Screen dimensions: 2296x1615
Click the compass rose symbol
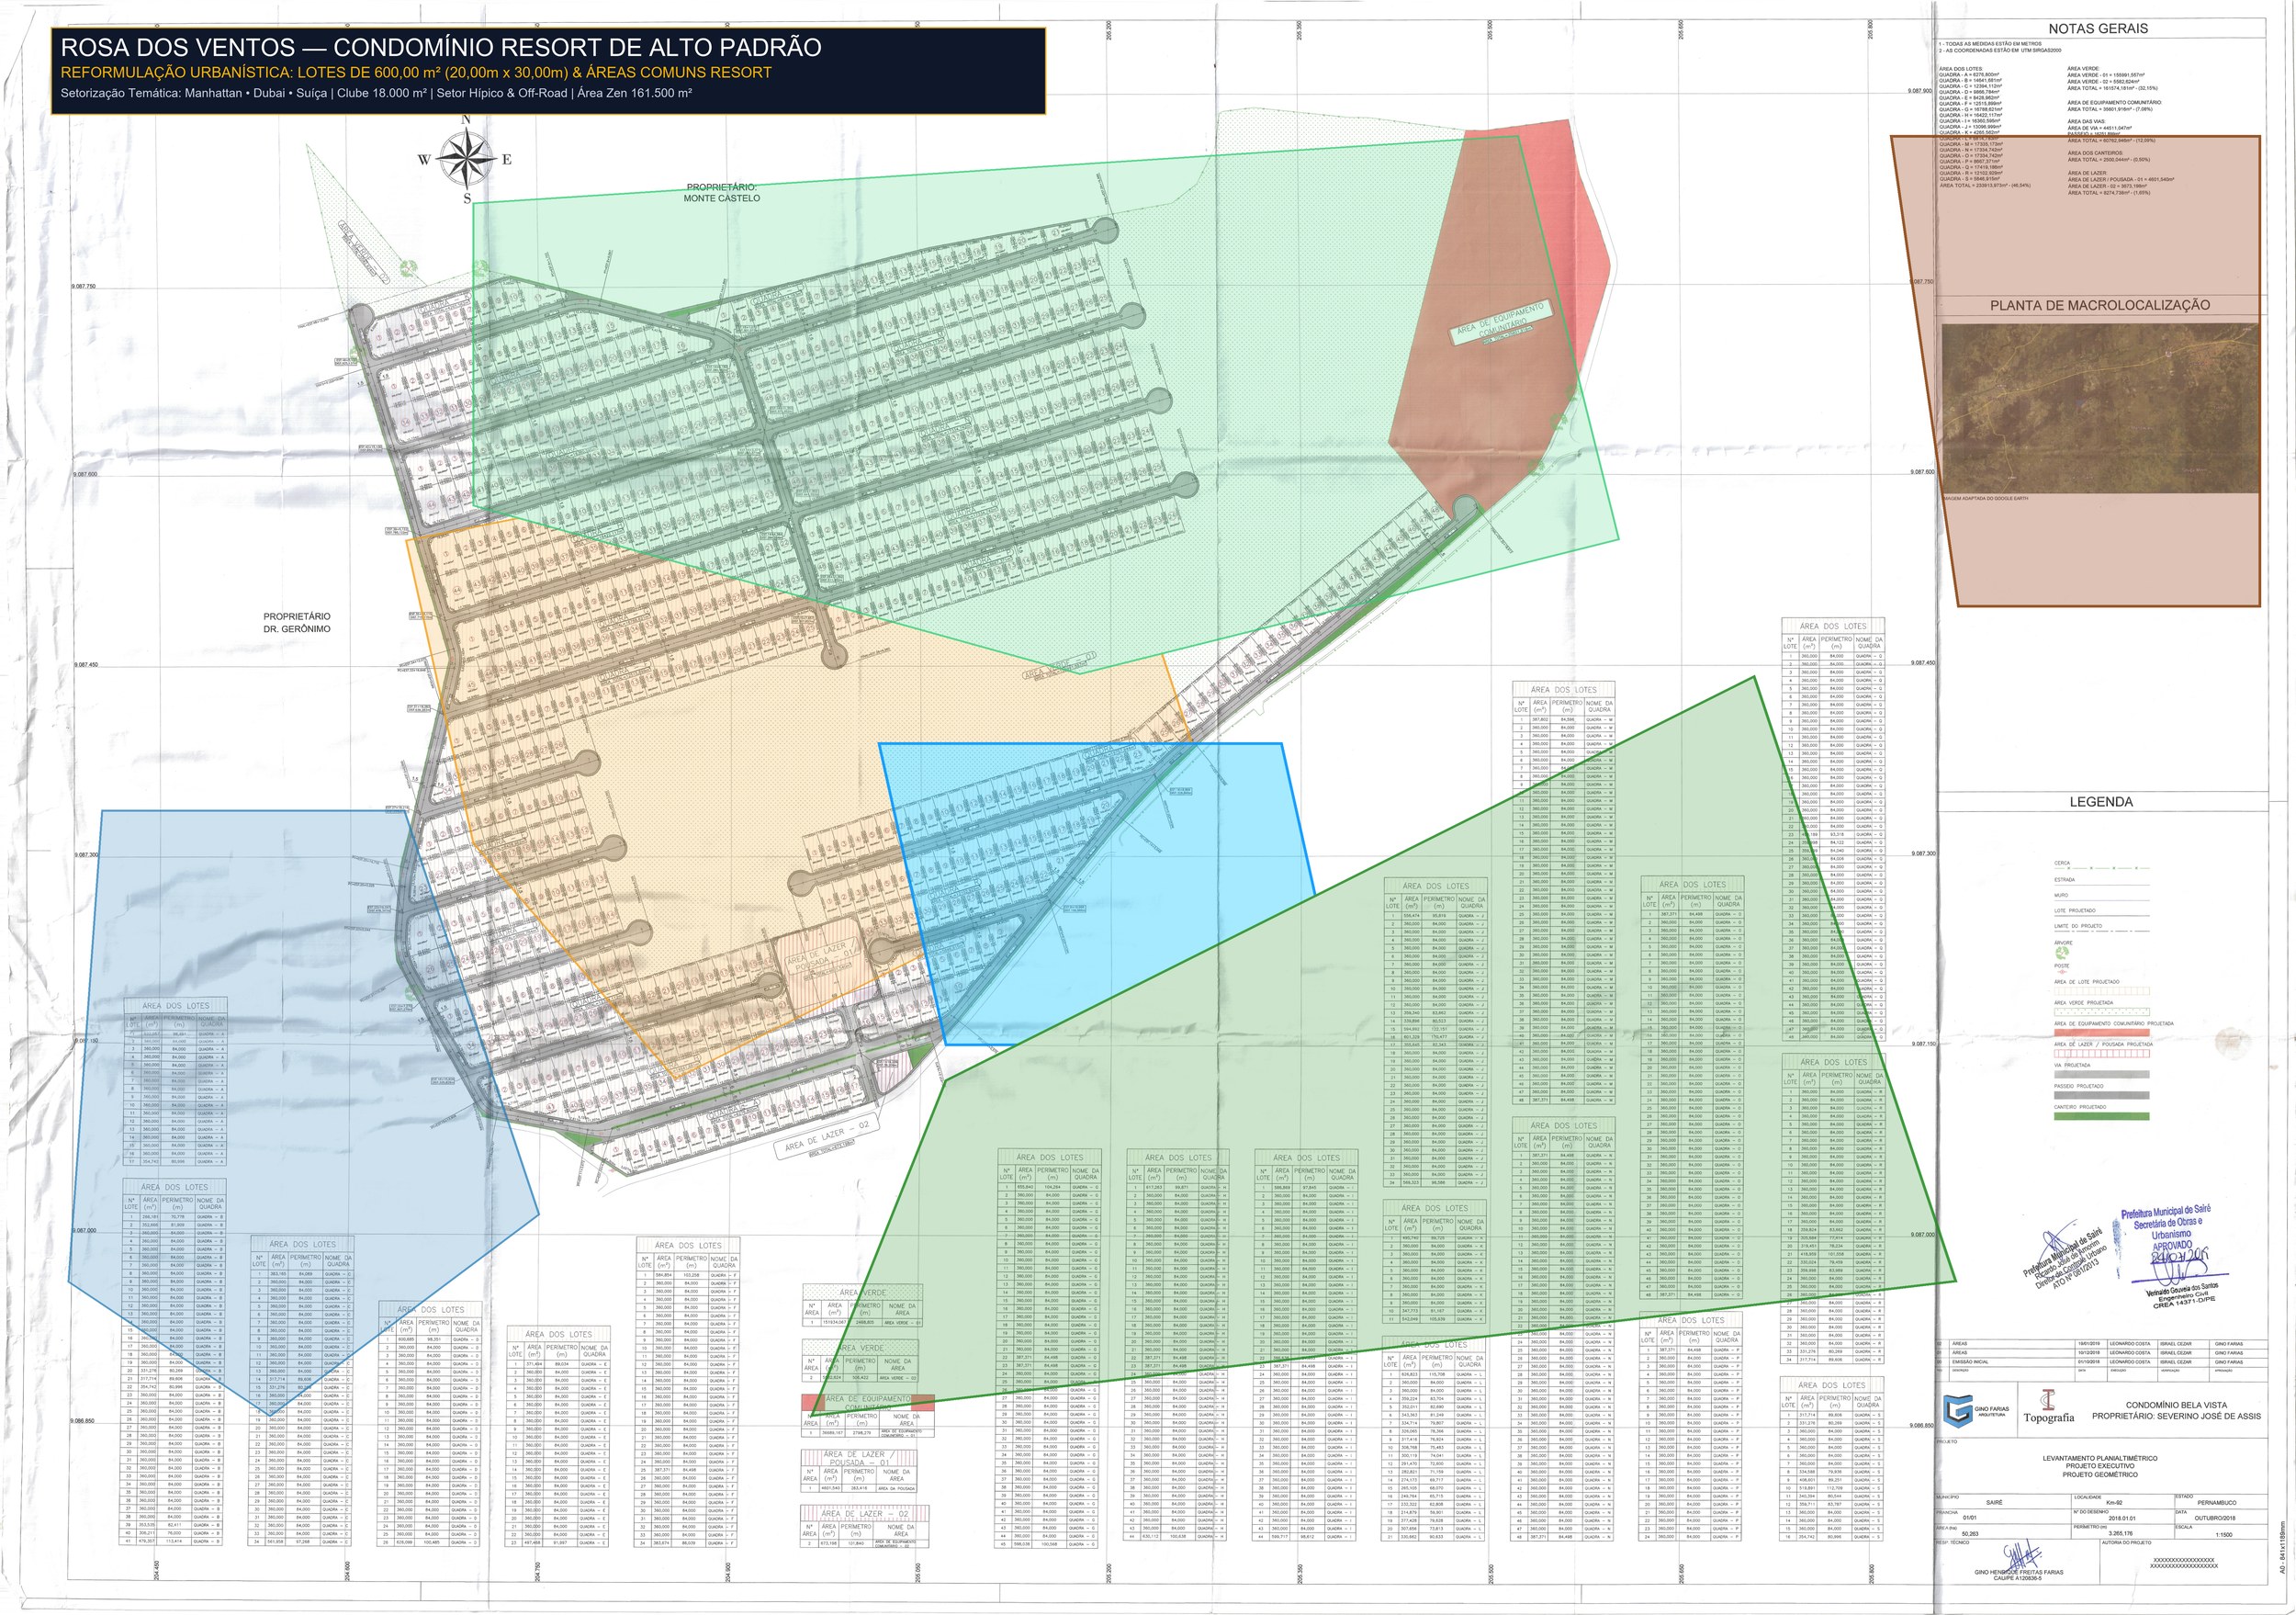466,159
